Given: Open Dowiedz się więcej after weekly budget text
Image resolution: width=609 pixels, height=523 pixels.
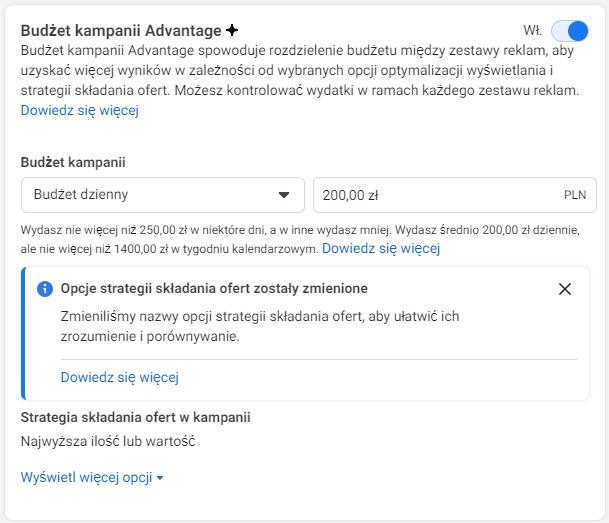Looking at the screenshot, I should (x=380, y=248).
